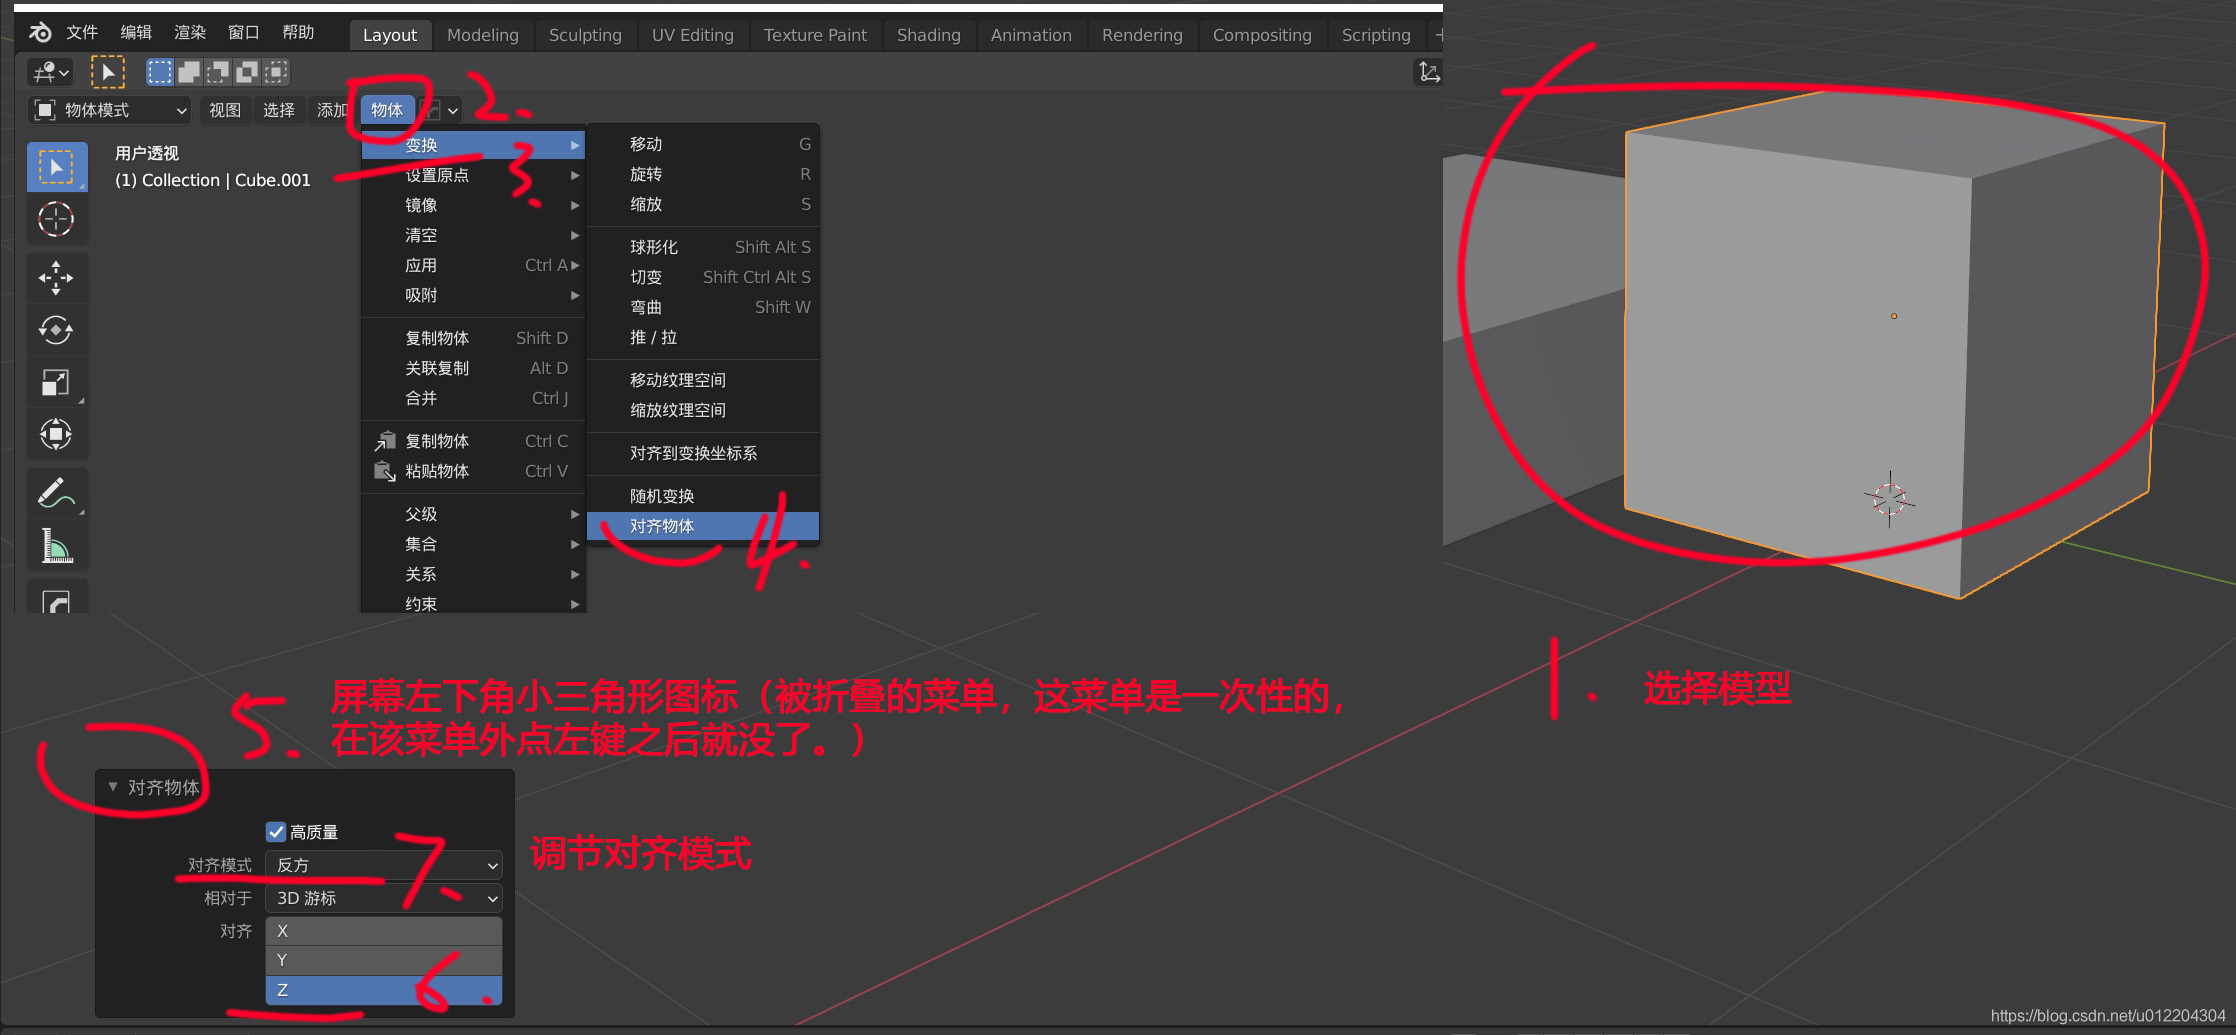The image size is (2236, 1035).
Task: Open the 添加 add menu
Action: 332,110
